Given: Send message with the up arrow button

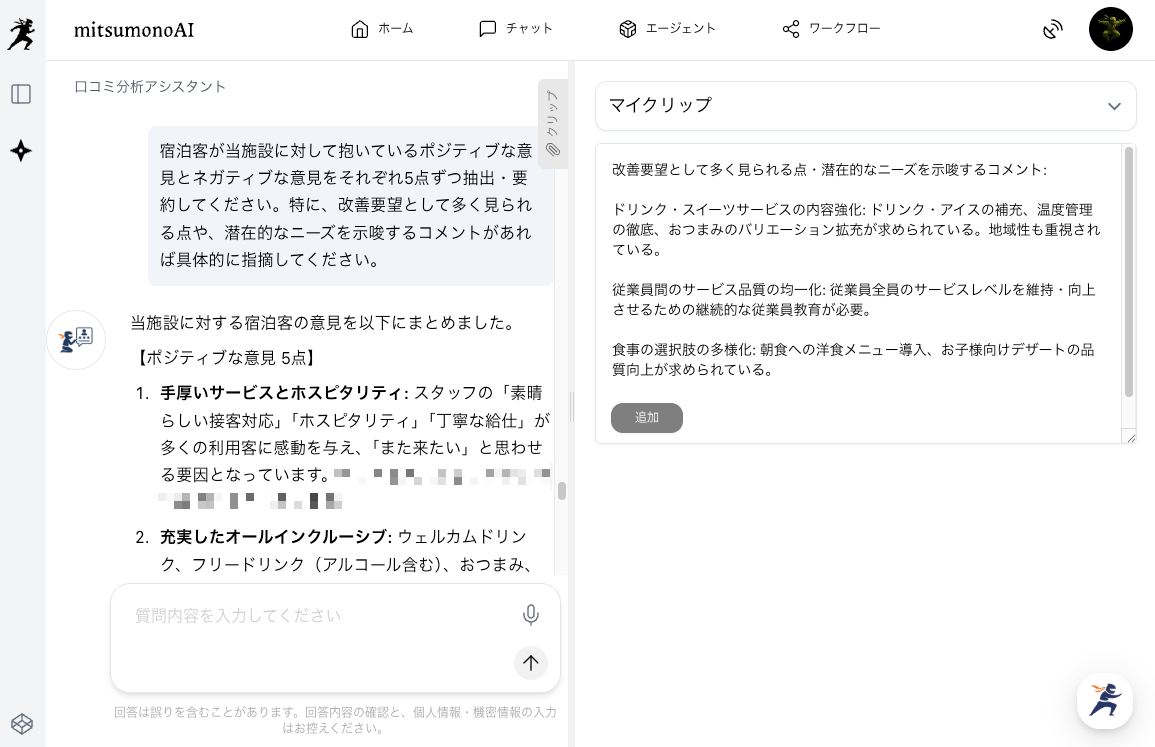Looking at the screenshot, I should pyautogui.click(x=531, y=662).
